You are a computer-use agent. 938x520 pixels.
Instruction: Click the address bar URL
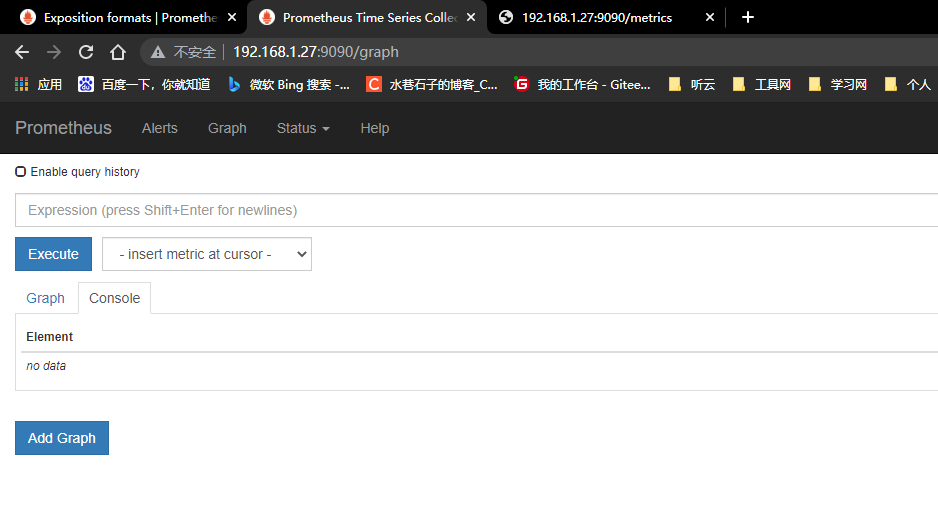(315, 52)
